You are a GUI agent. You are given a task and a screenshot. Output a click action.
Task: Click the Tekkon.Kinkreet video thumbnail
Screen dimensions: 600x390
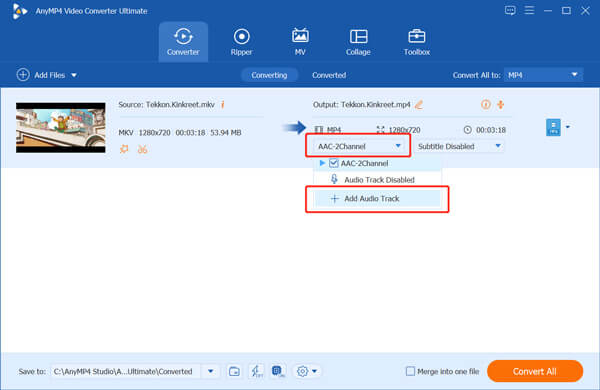click(60, 127)
